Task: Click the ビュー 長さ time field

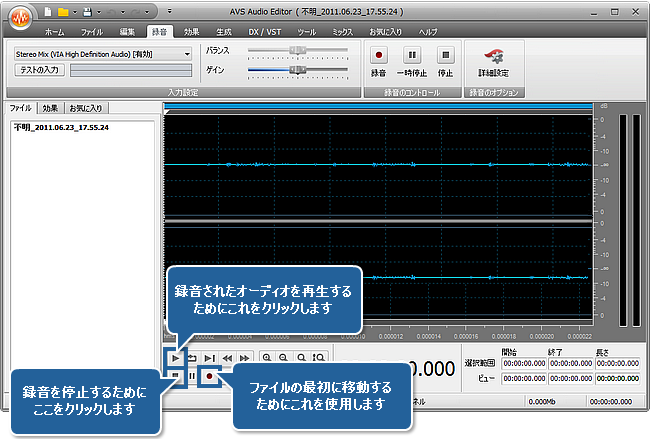Action: 618,378
